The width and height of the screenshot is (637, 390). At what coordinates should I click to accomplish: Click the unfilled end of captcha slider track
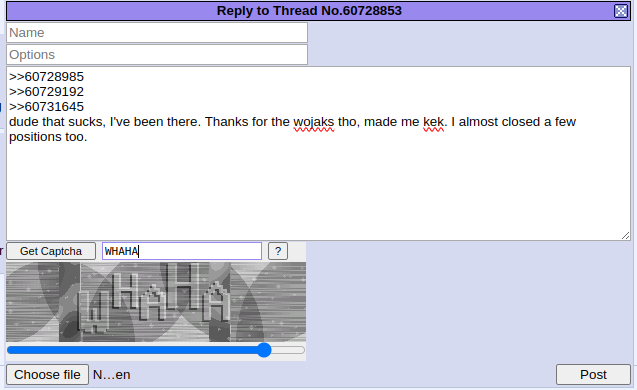pos(288,350)
